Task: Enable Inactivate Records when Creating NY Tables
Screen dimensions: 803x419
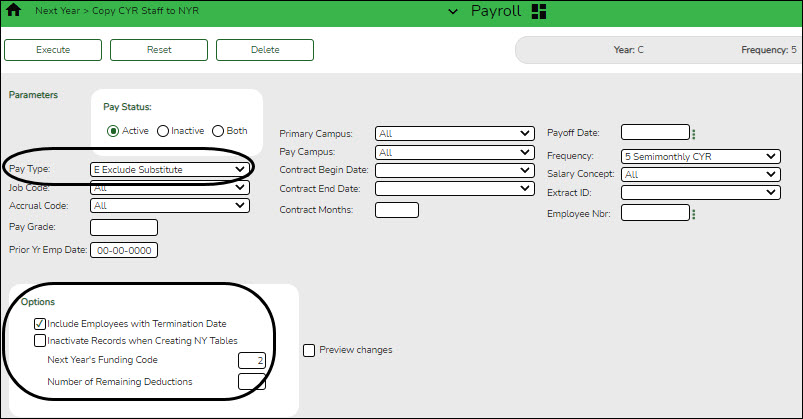Action: point(40,341)
